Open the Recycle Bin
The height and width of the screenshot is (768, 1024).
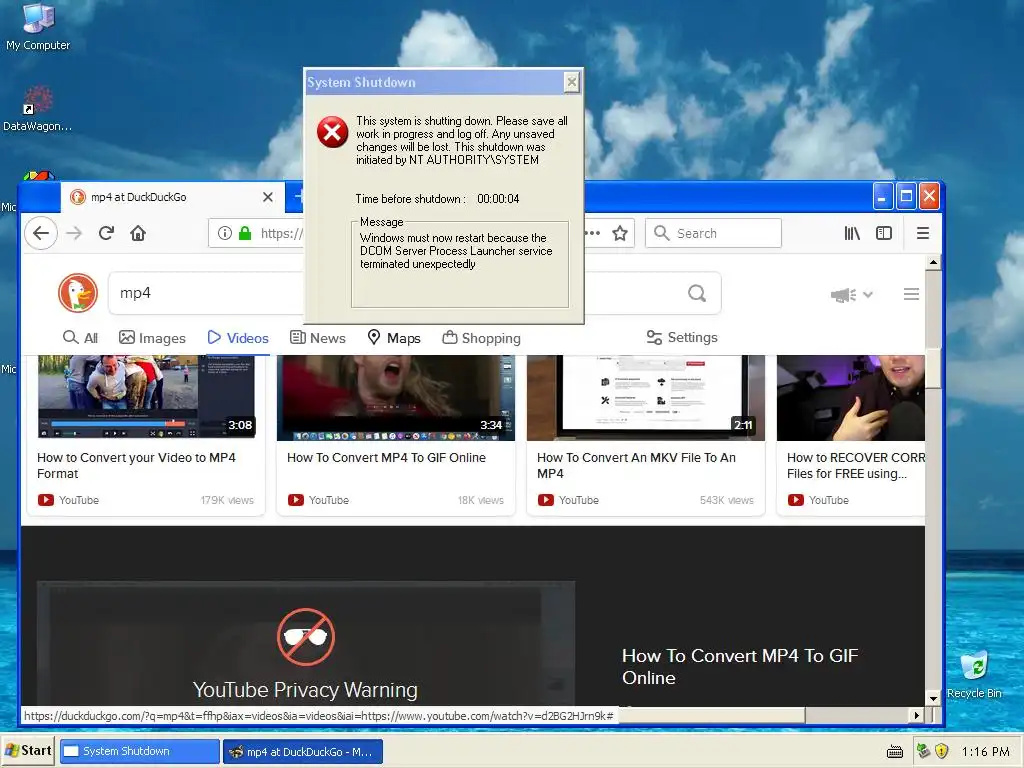point(974,674)
